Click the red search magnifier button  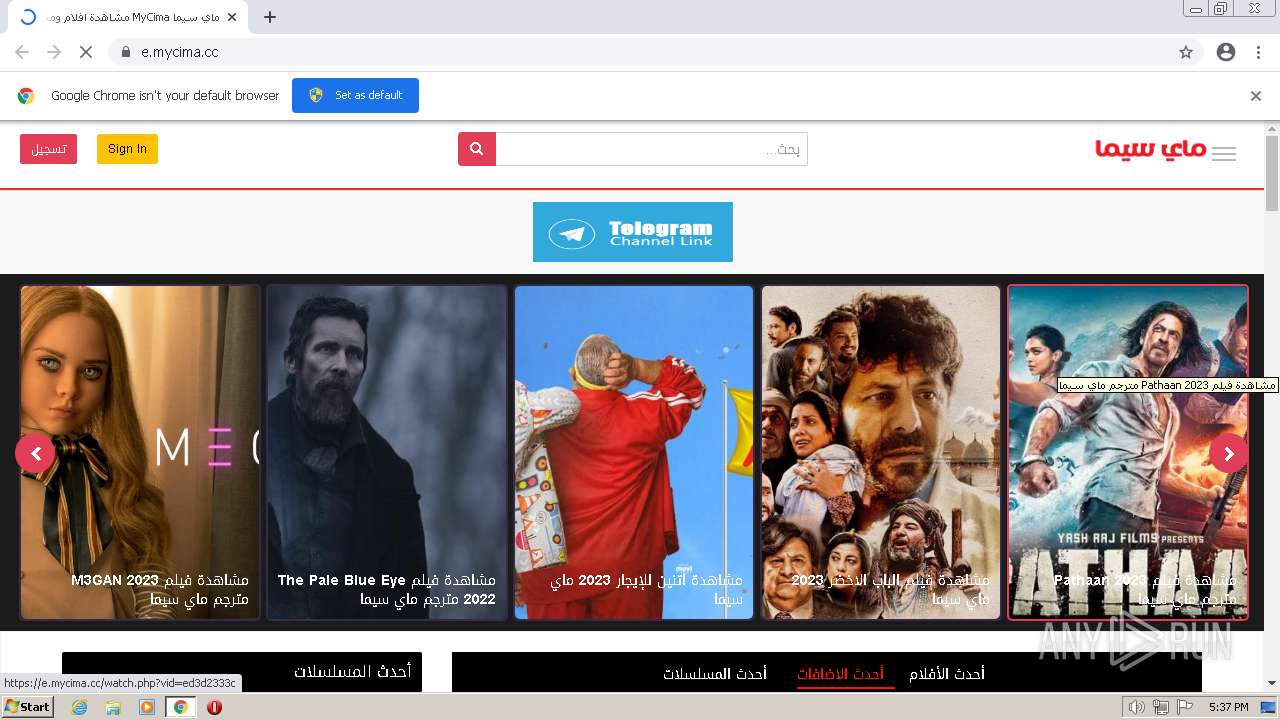pos(477,149)
